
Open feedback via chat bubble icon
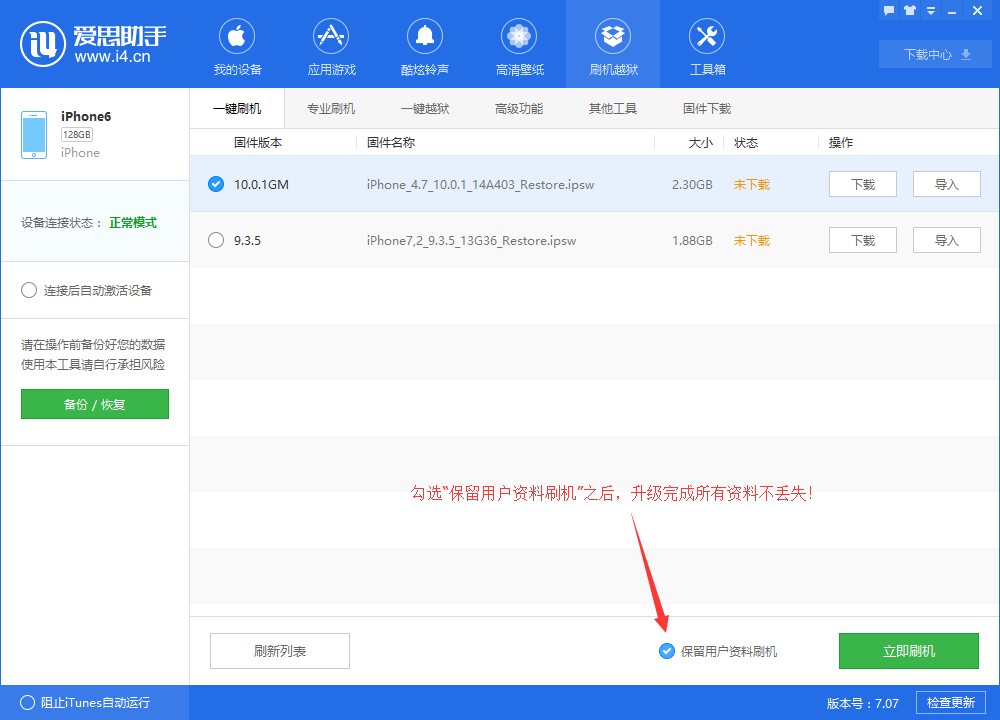(x=889, y=10)
